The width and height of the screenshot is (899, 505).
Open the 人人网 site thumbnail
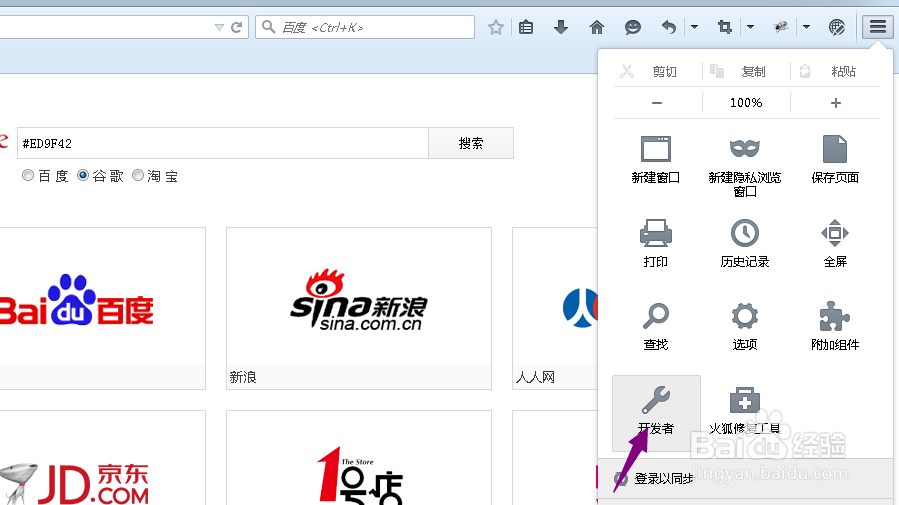(x=555, y=308)
